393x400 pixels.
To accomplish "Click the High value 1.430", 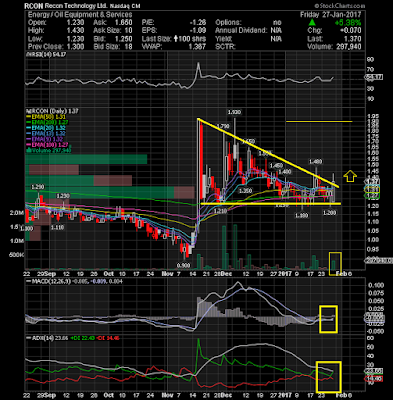I will pos(75,31).
